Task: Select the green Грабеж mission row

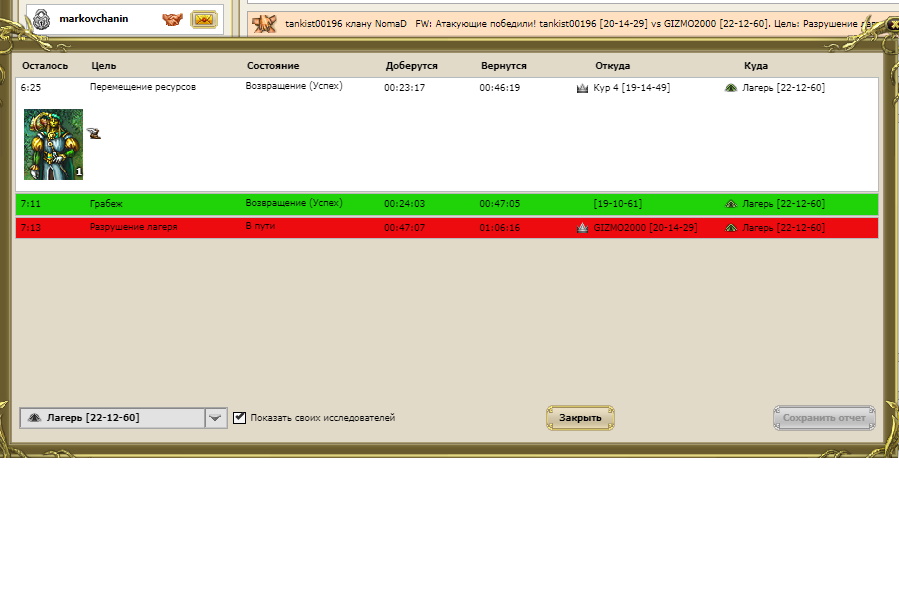Action: [446, 204]
